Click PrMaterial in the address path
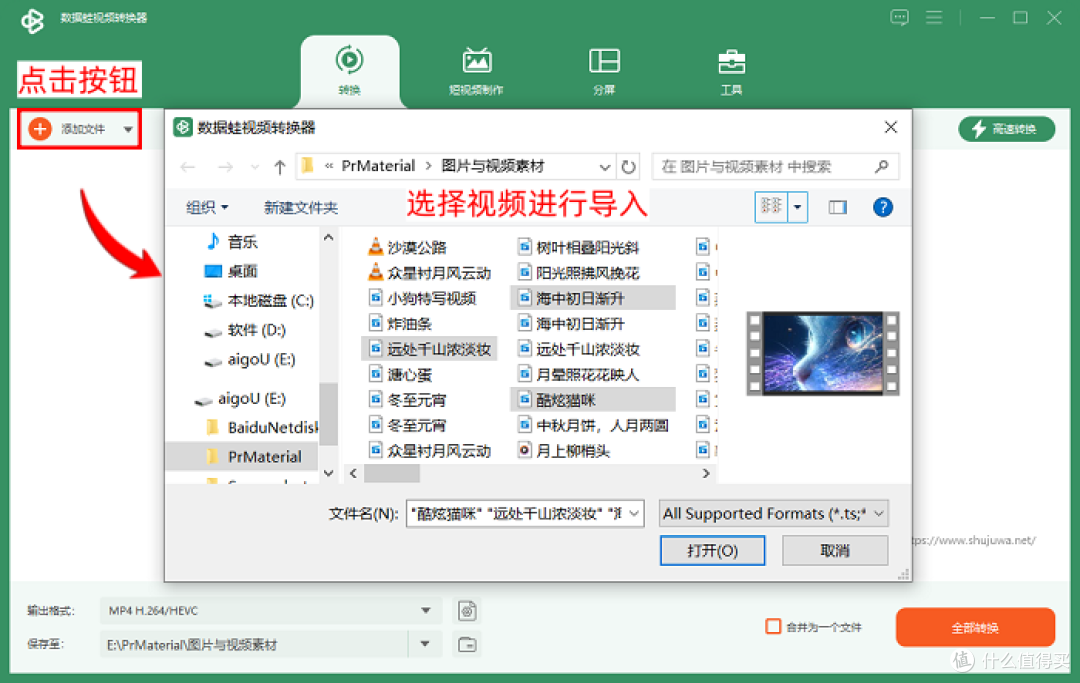Image resolution: width=1080 pixels, height=683 pixels. (378, 166)
